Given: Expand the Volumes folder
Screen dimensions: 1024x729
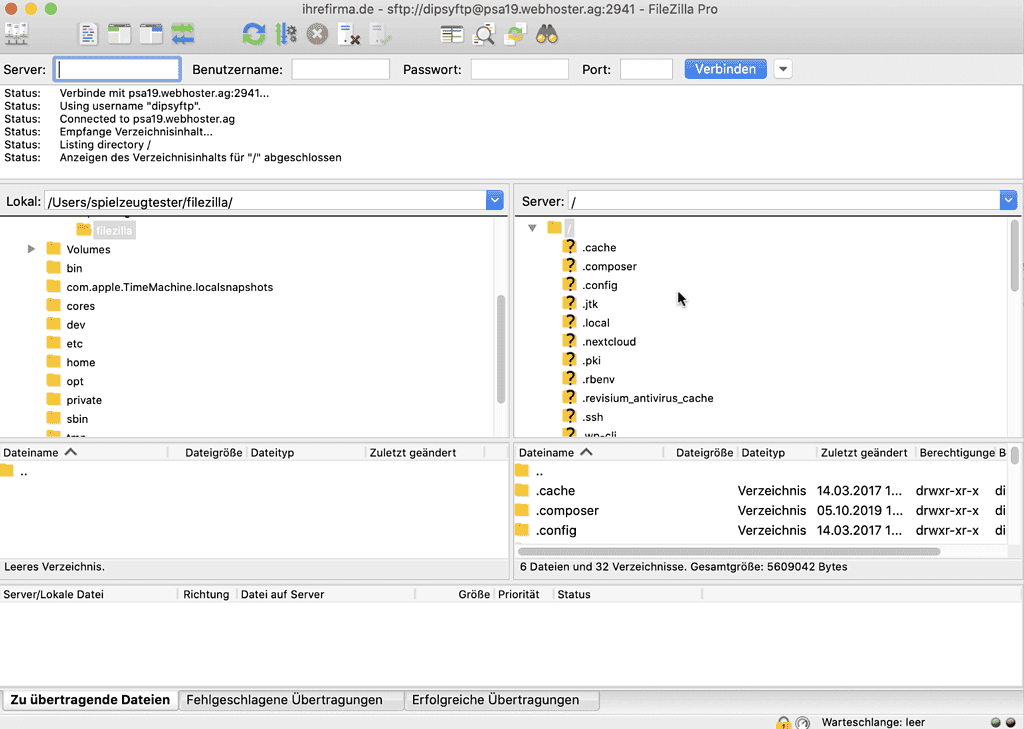Looking at the screenshot, I should tap(31, 249).
